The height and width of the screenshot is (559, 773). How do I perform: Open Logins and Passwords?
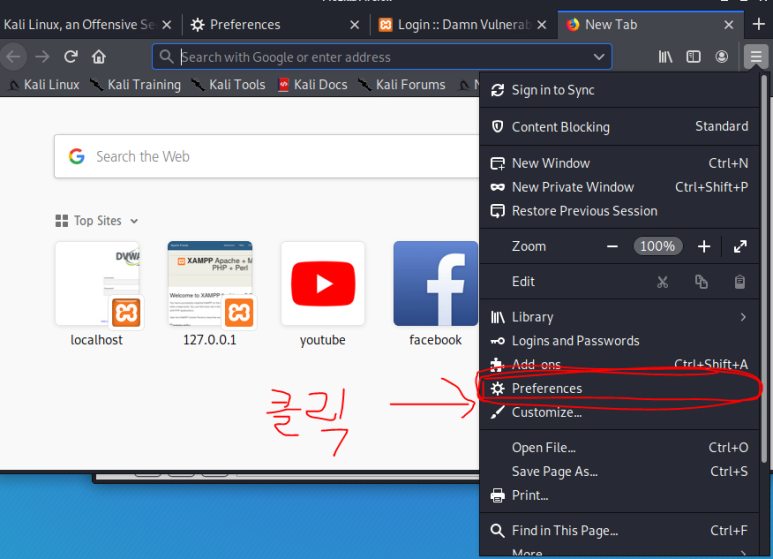(x=619, y=341)
